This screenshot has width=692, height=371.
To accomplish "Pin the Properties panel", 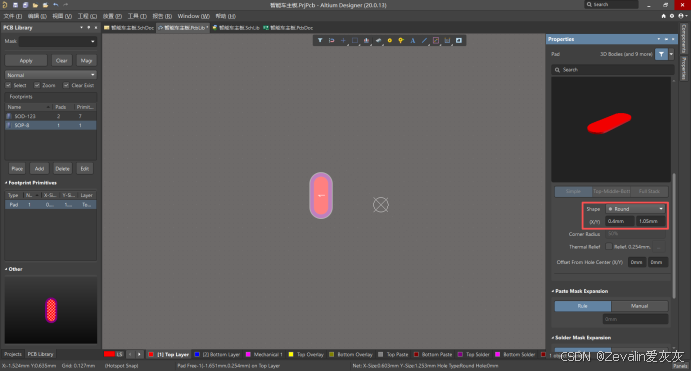I will [666, 39].
